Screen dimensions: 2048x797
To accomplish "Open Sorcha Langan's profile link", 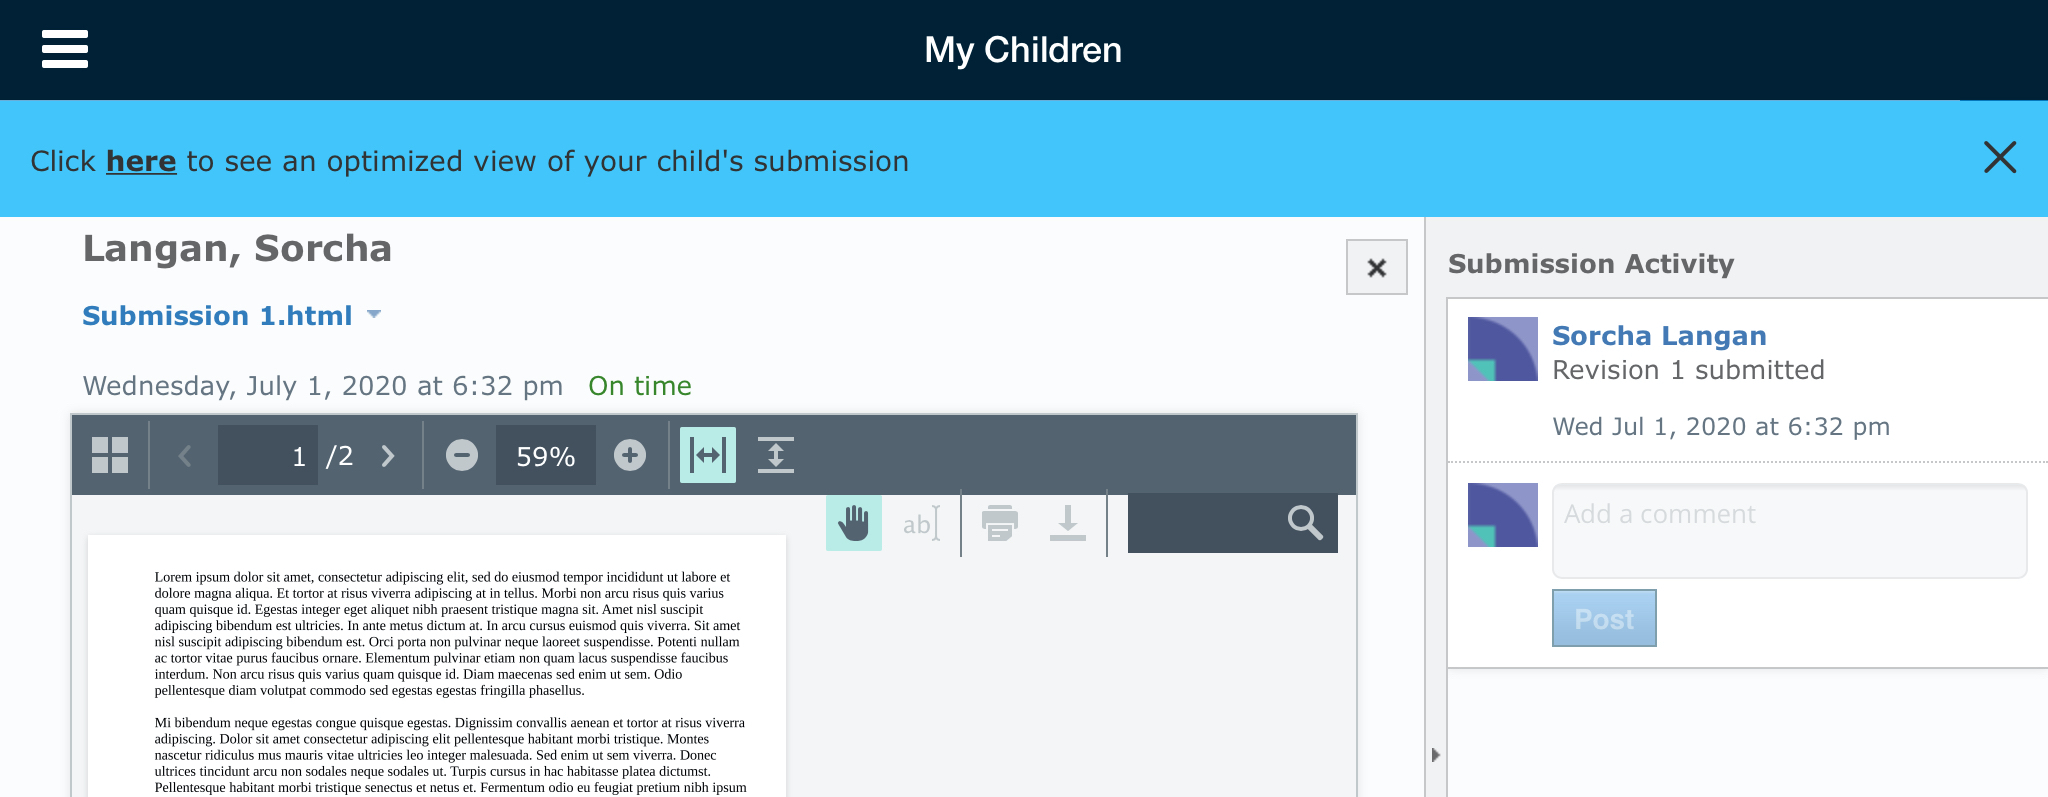I will pos(1658,336).
